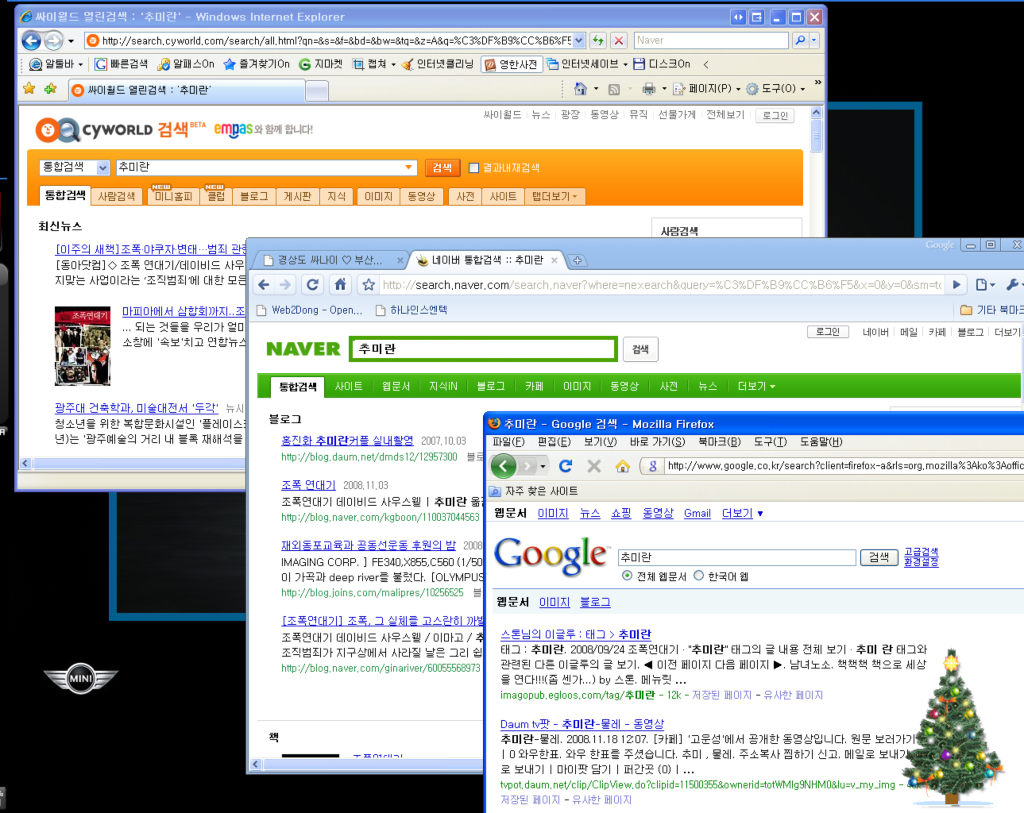
Task: Click IE add to favorites star-plus icon
Action: pyautogui.click(x=51, y=89)
